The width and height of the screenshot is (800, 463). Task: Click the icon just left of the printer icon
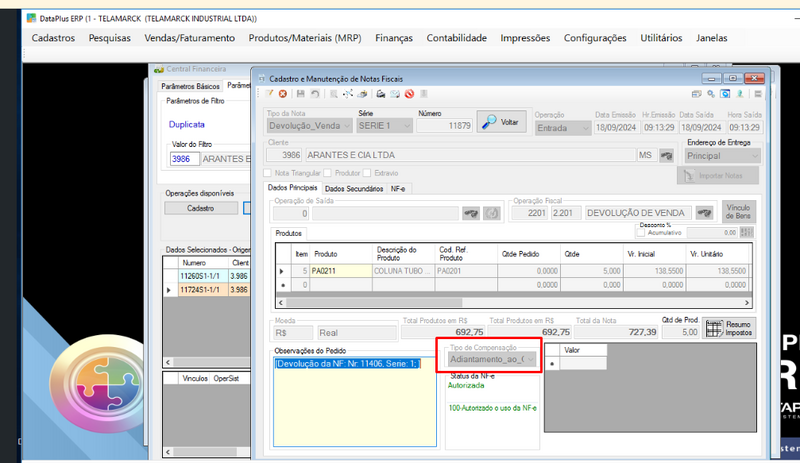coord(362,94)
